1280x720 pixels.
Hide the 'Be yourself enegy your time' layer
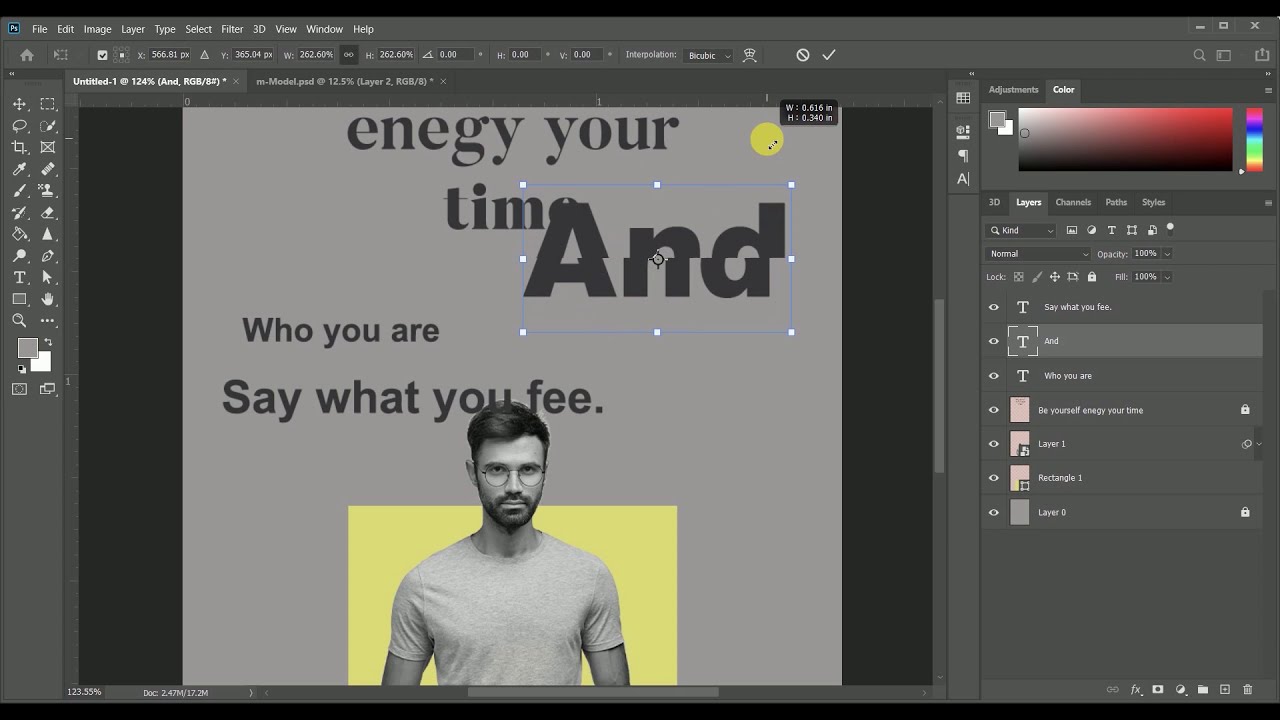point(994,410)
